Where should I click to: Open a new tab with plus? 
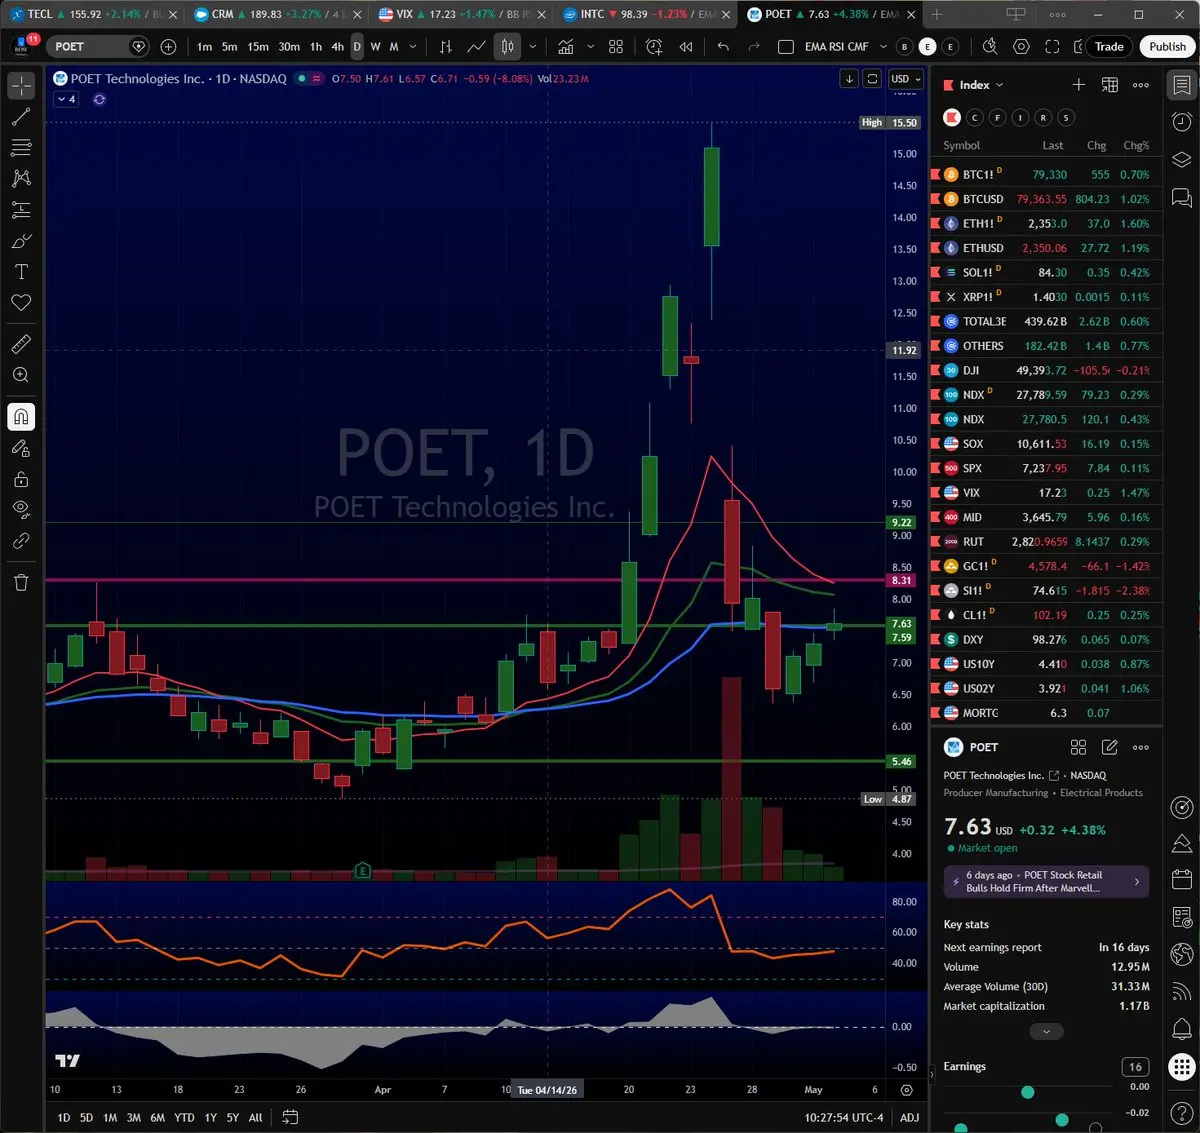point(937,14)
